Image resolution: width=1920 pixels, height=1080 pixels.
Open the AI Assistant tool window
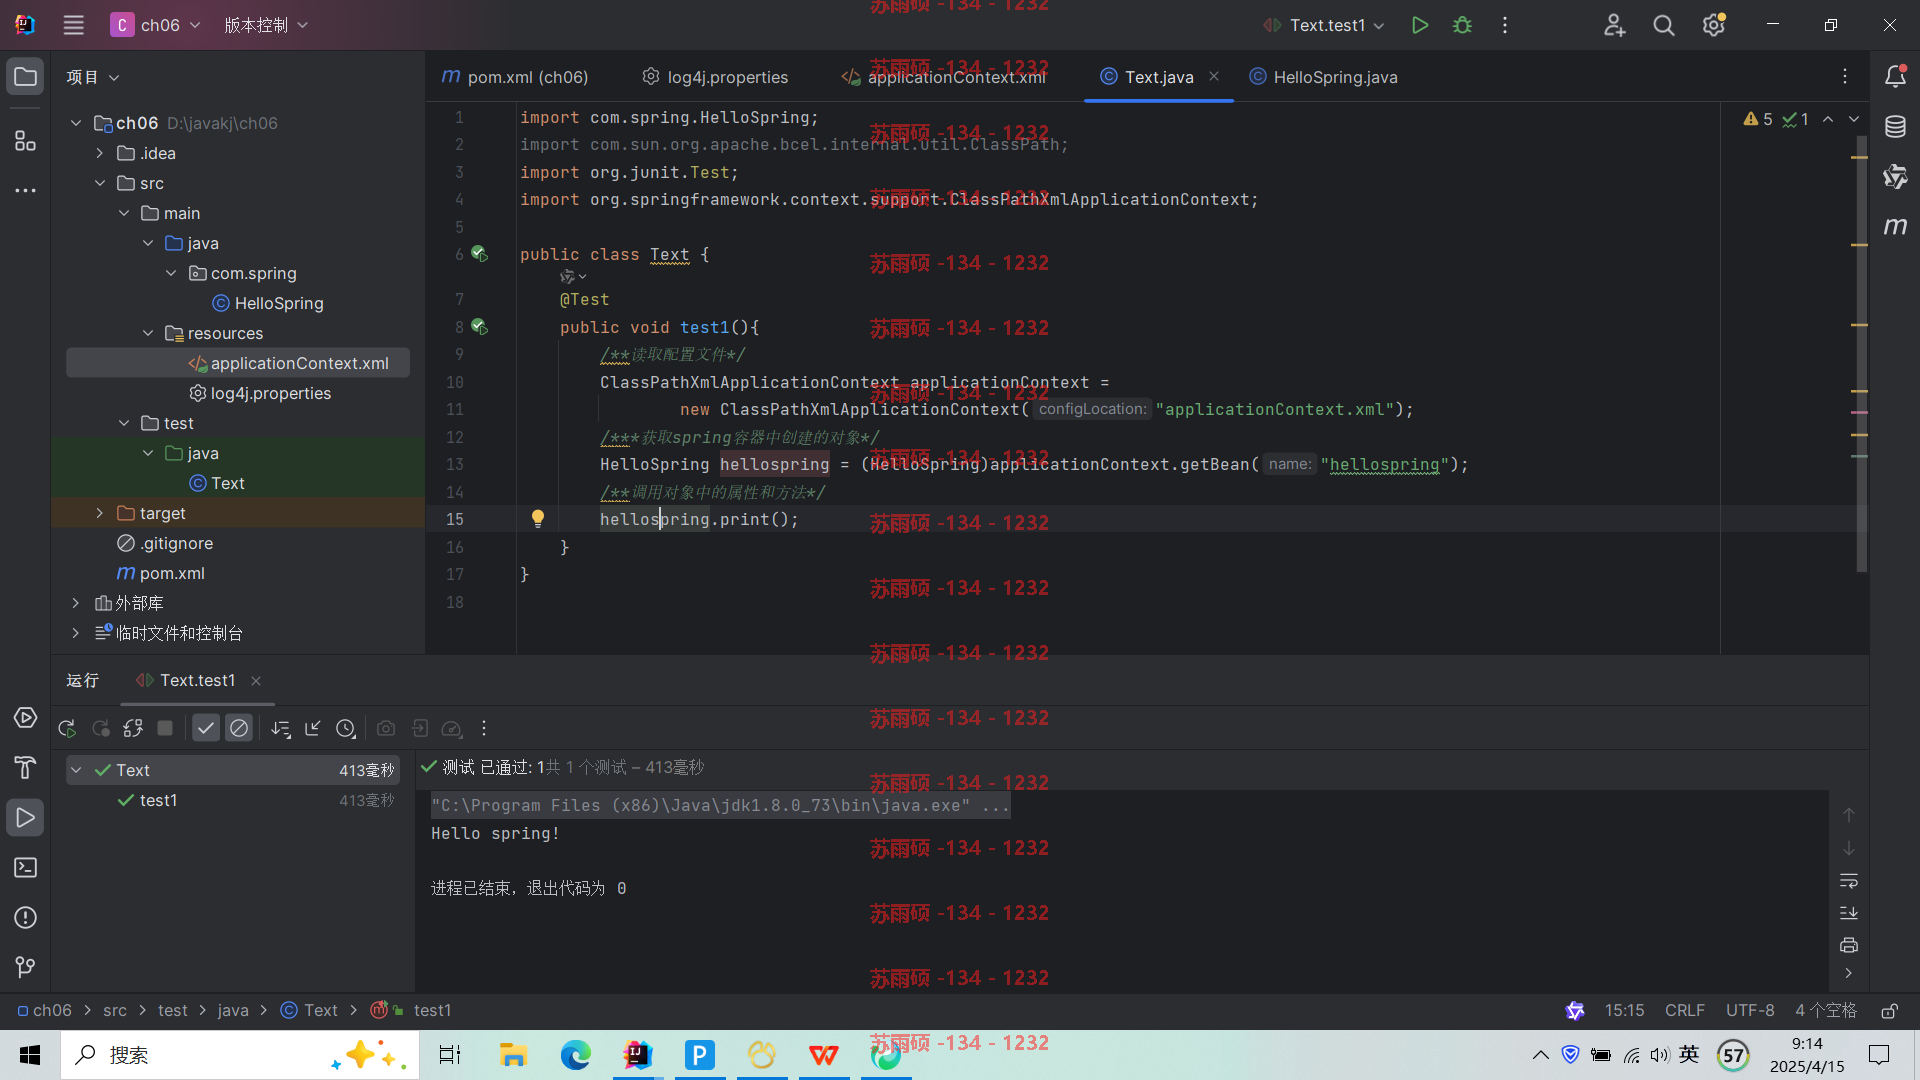(1895, 177)
